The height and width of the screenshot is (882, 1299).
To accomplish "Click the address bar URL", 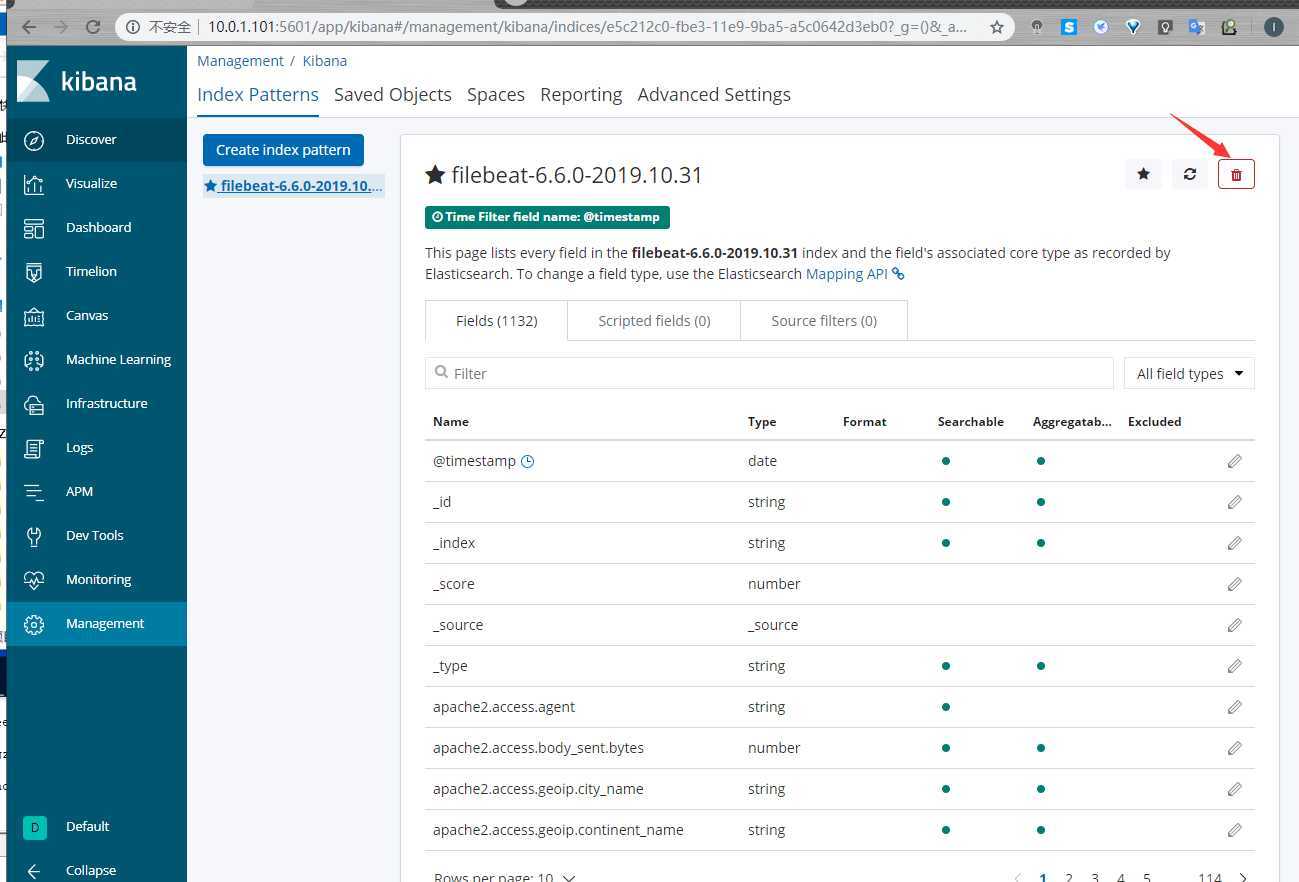I will point(587,27).
